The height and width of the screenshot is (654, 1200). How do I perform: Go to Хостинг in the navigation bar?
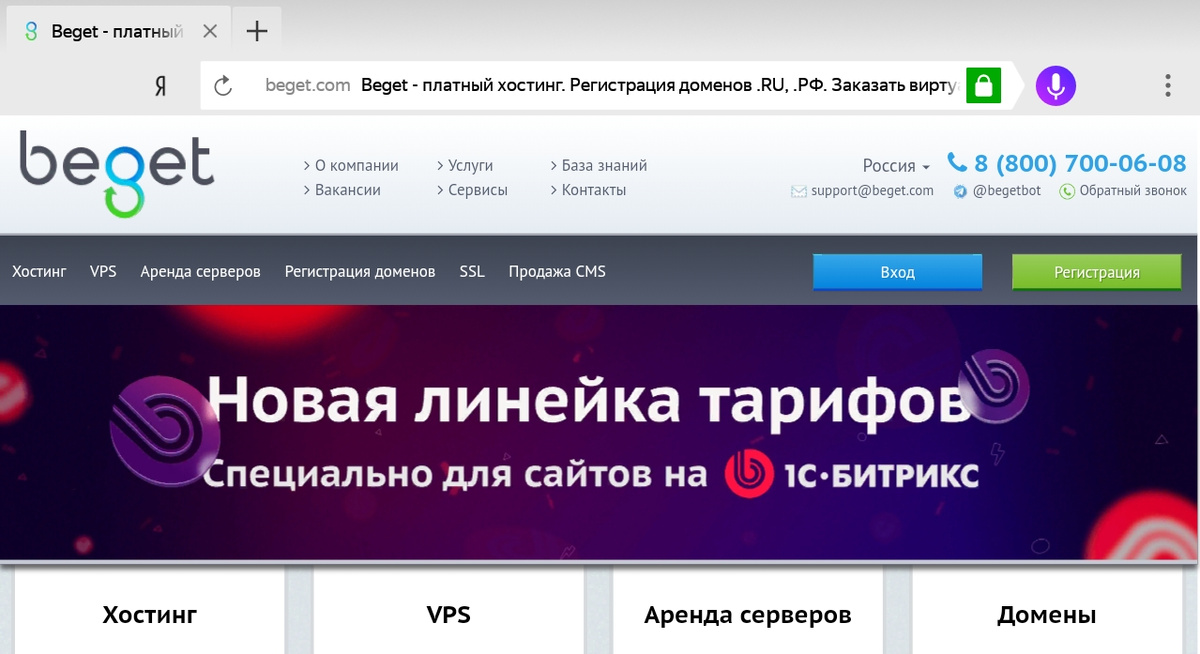coord(39,271)
